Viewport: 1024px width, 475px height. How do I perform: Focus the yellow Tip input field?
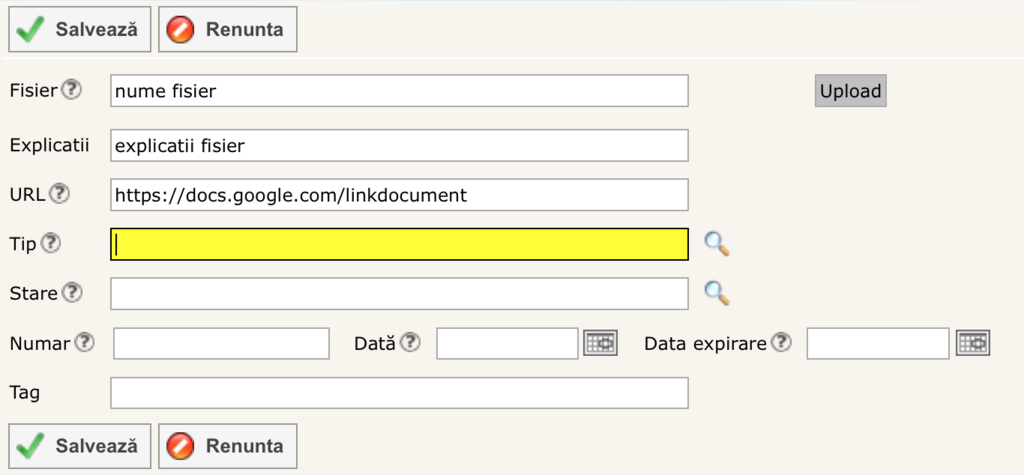(399, 244)
